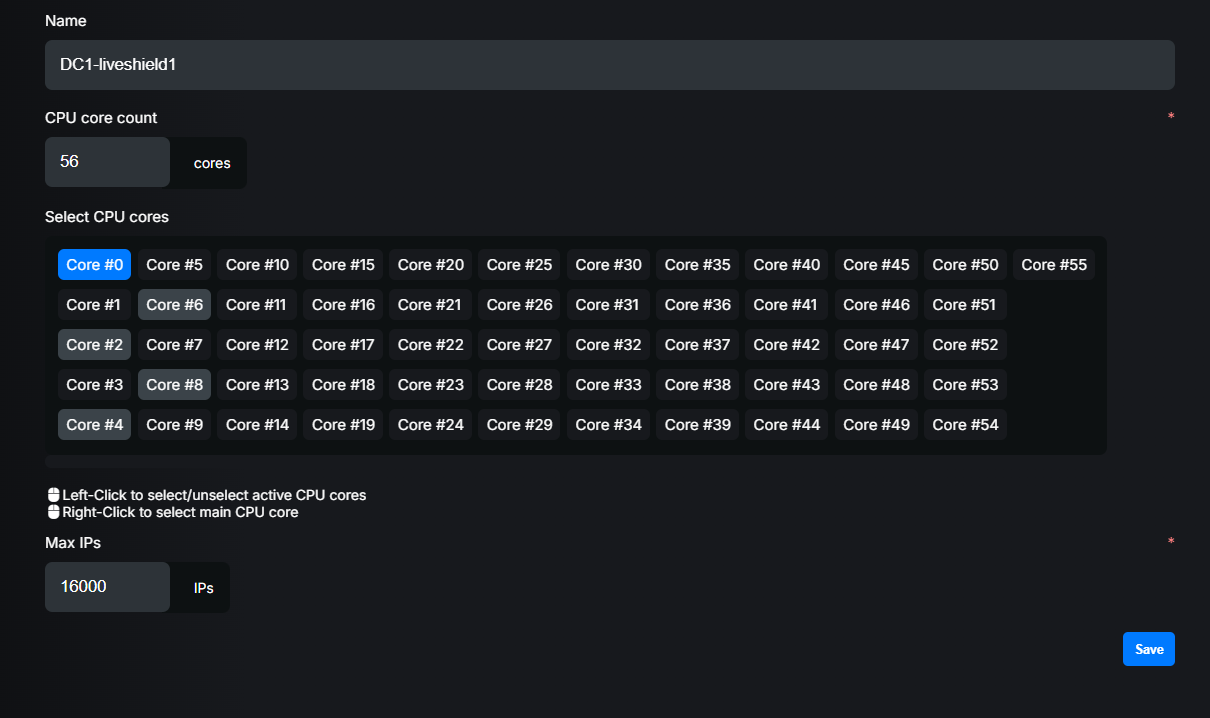
Task: Toggle Core #6 selection
Action: [174, 304]
